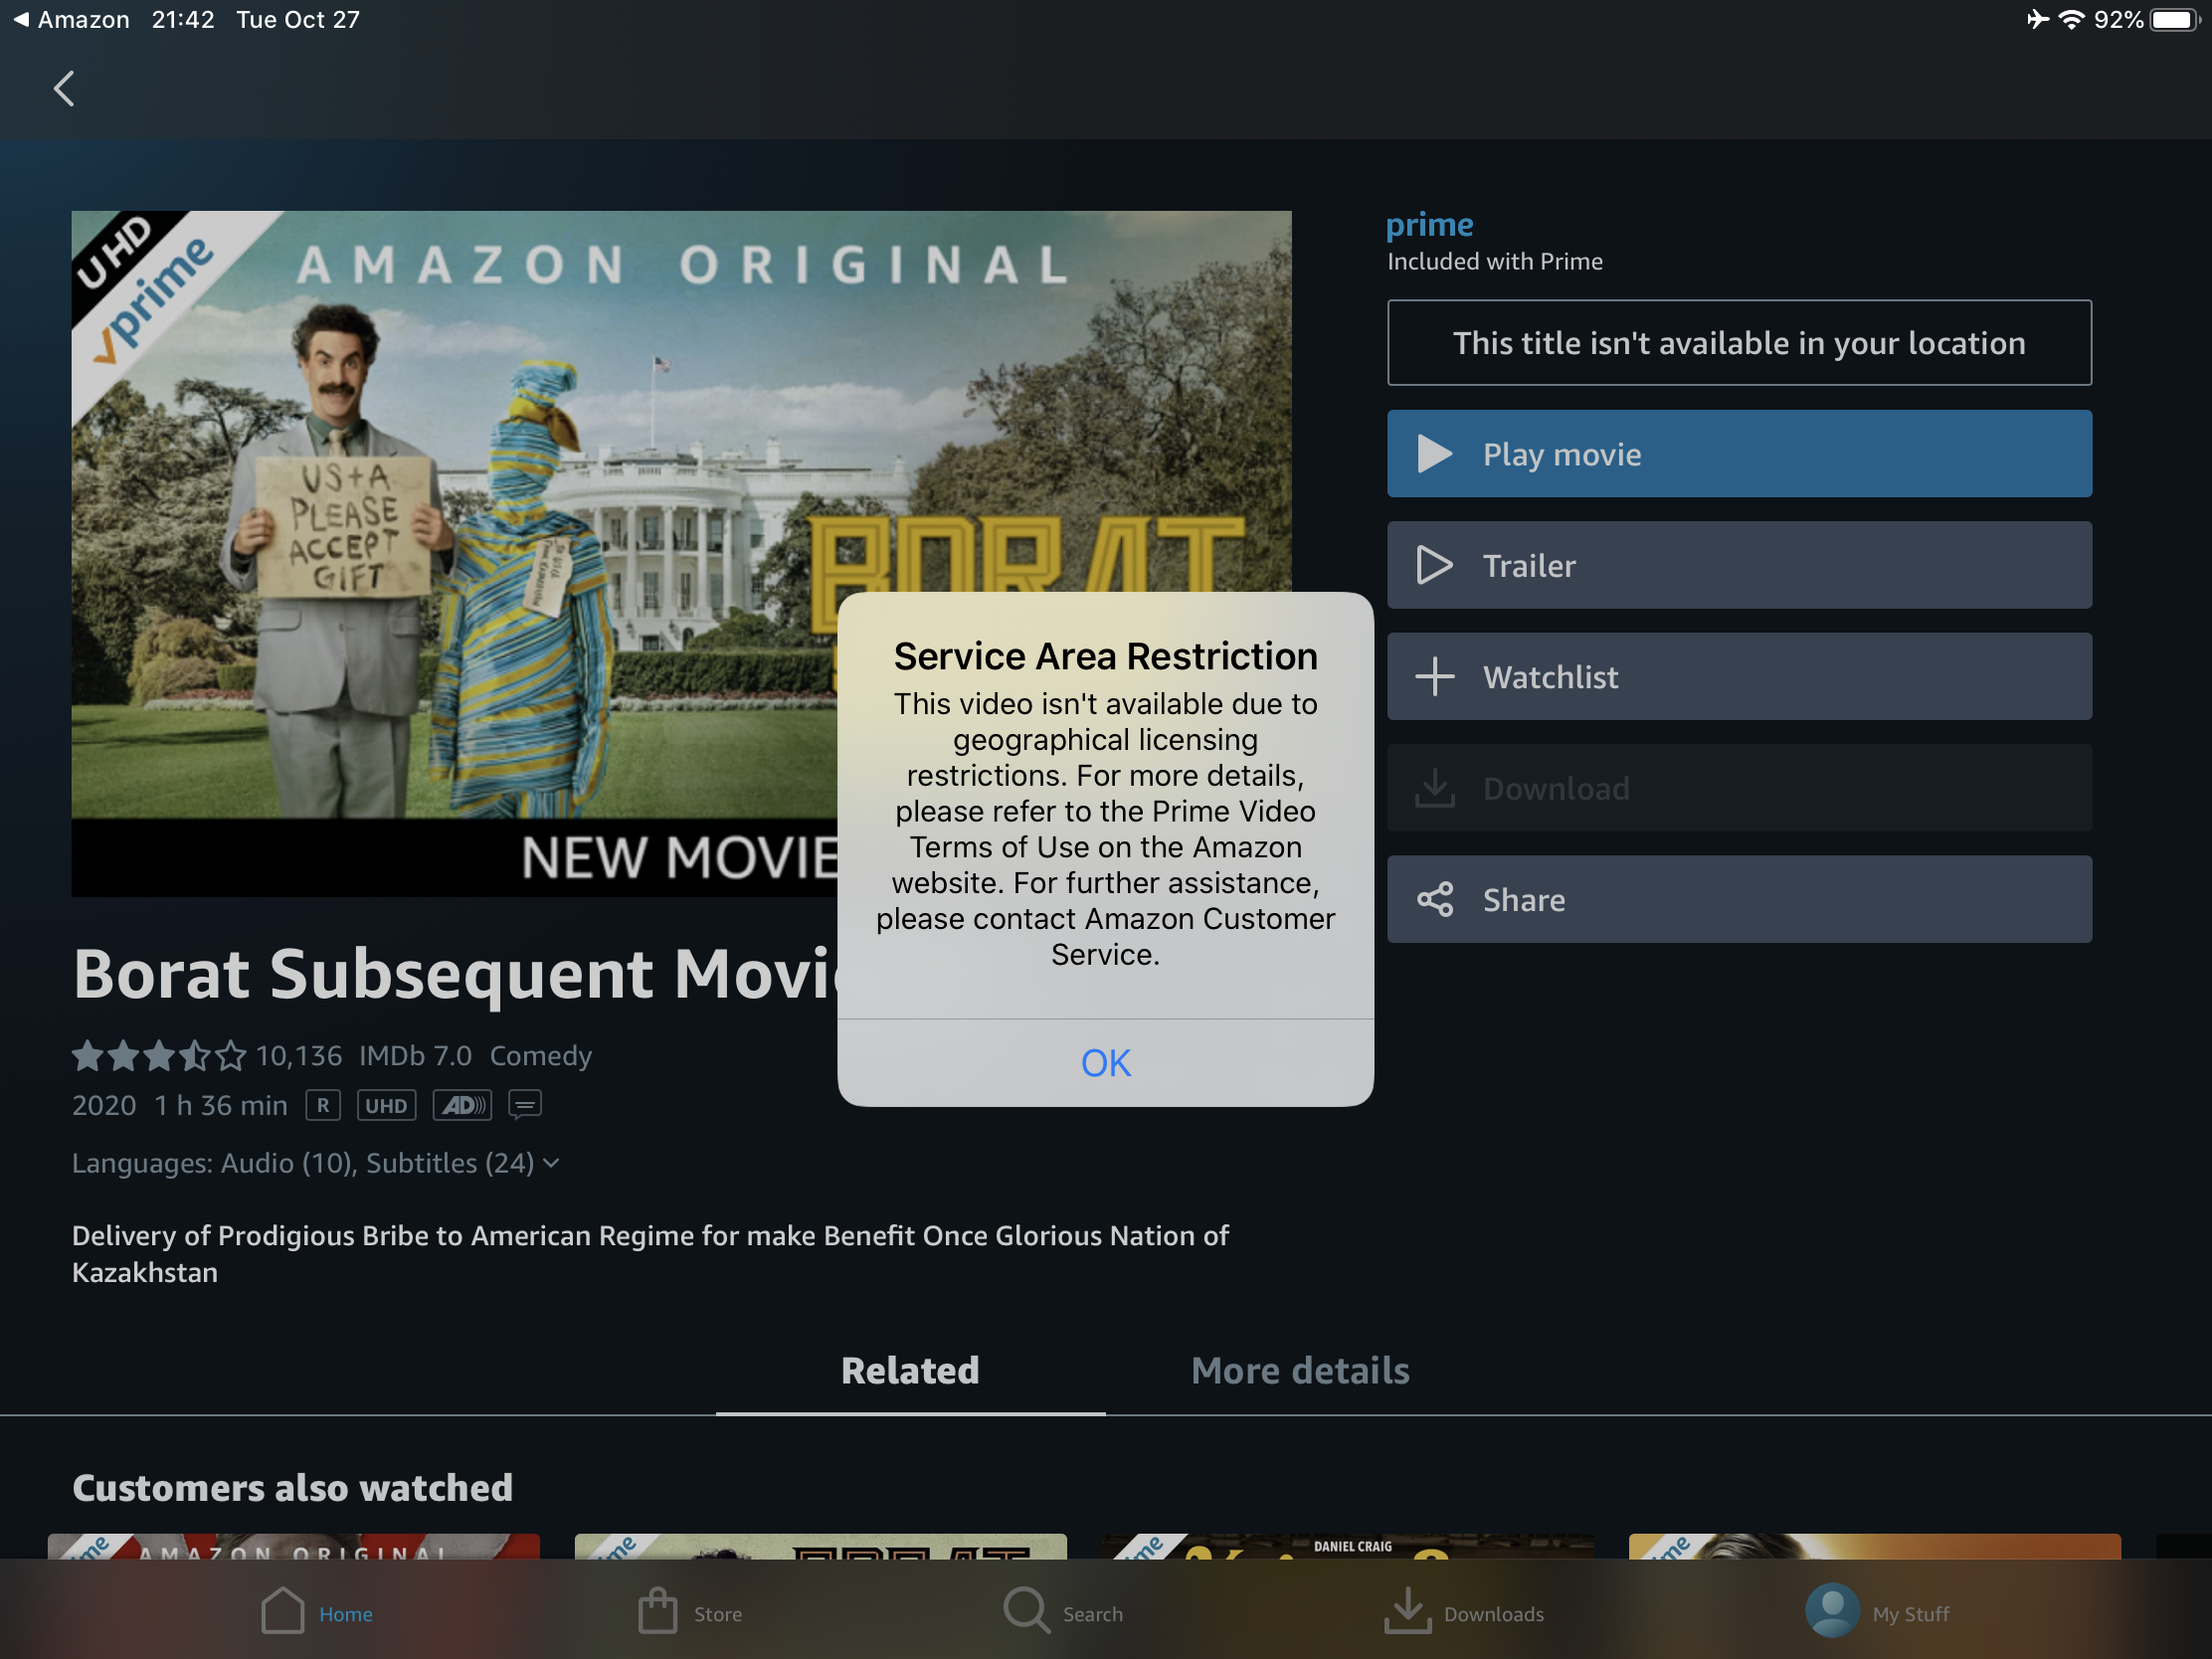
Task: Return to Amazon app via status bar
Action: coord(70,19)
